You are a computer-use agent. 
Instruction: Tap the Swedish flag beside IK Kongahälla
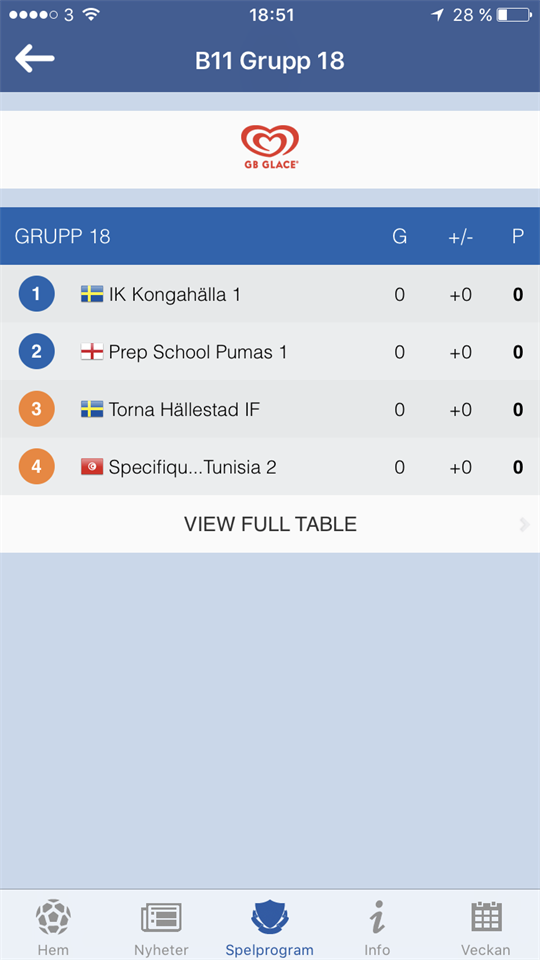coord(92,294)
